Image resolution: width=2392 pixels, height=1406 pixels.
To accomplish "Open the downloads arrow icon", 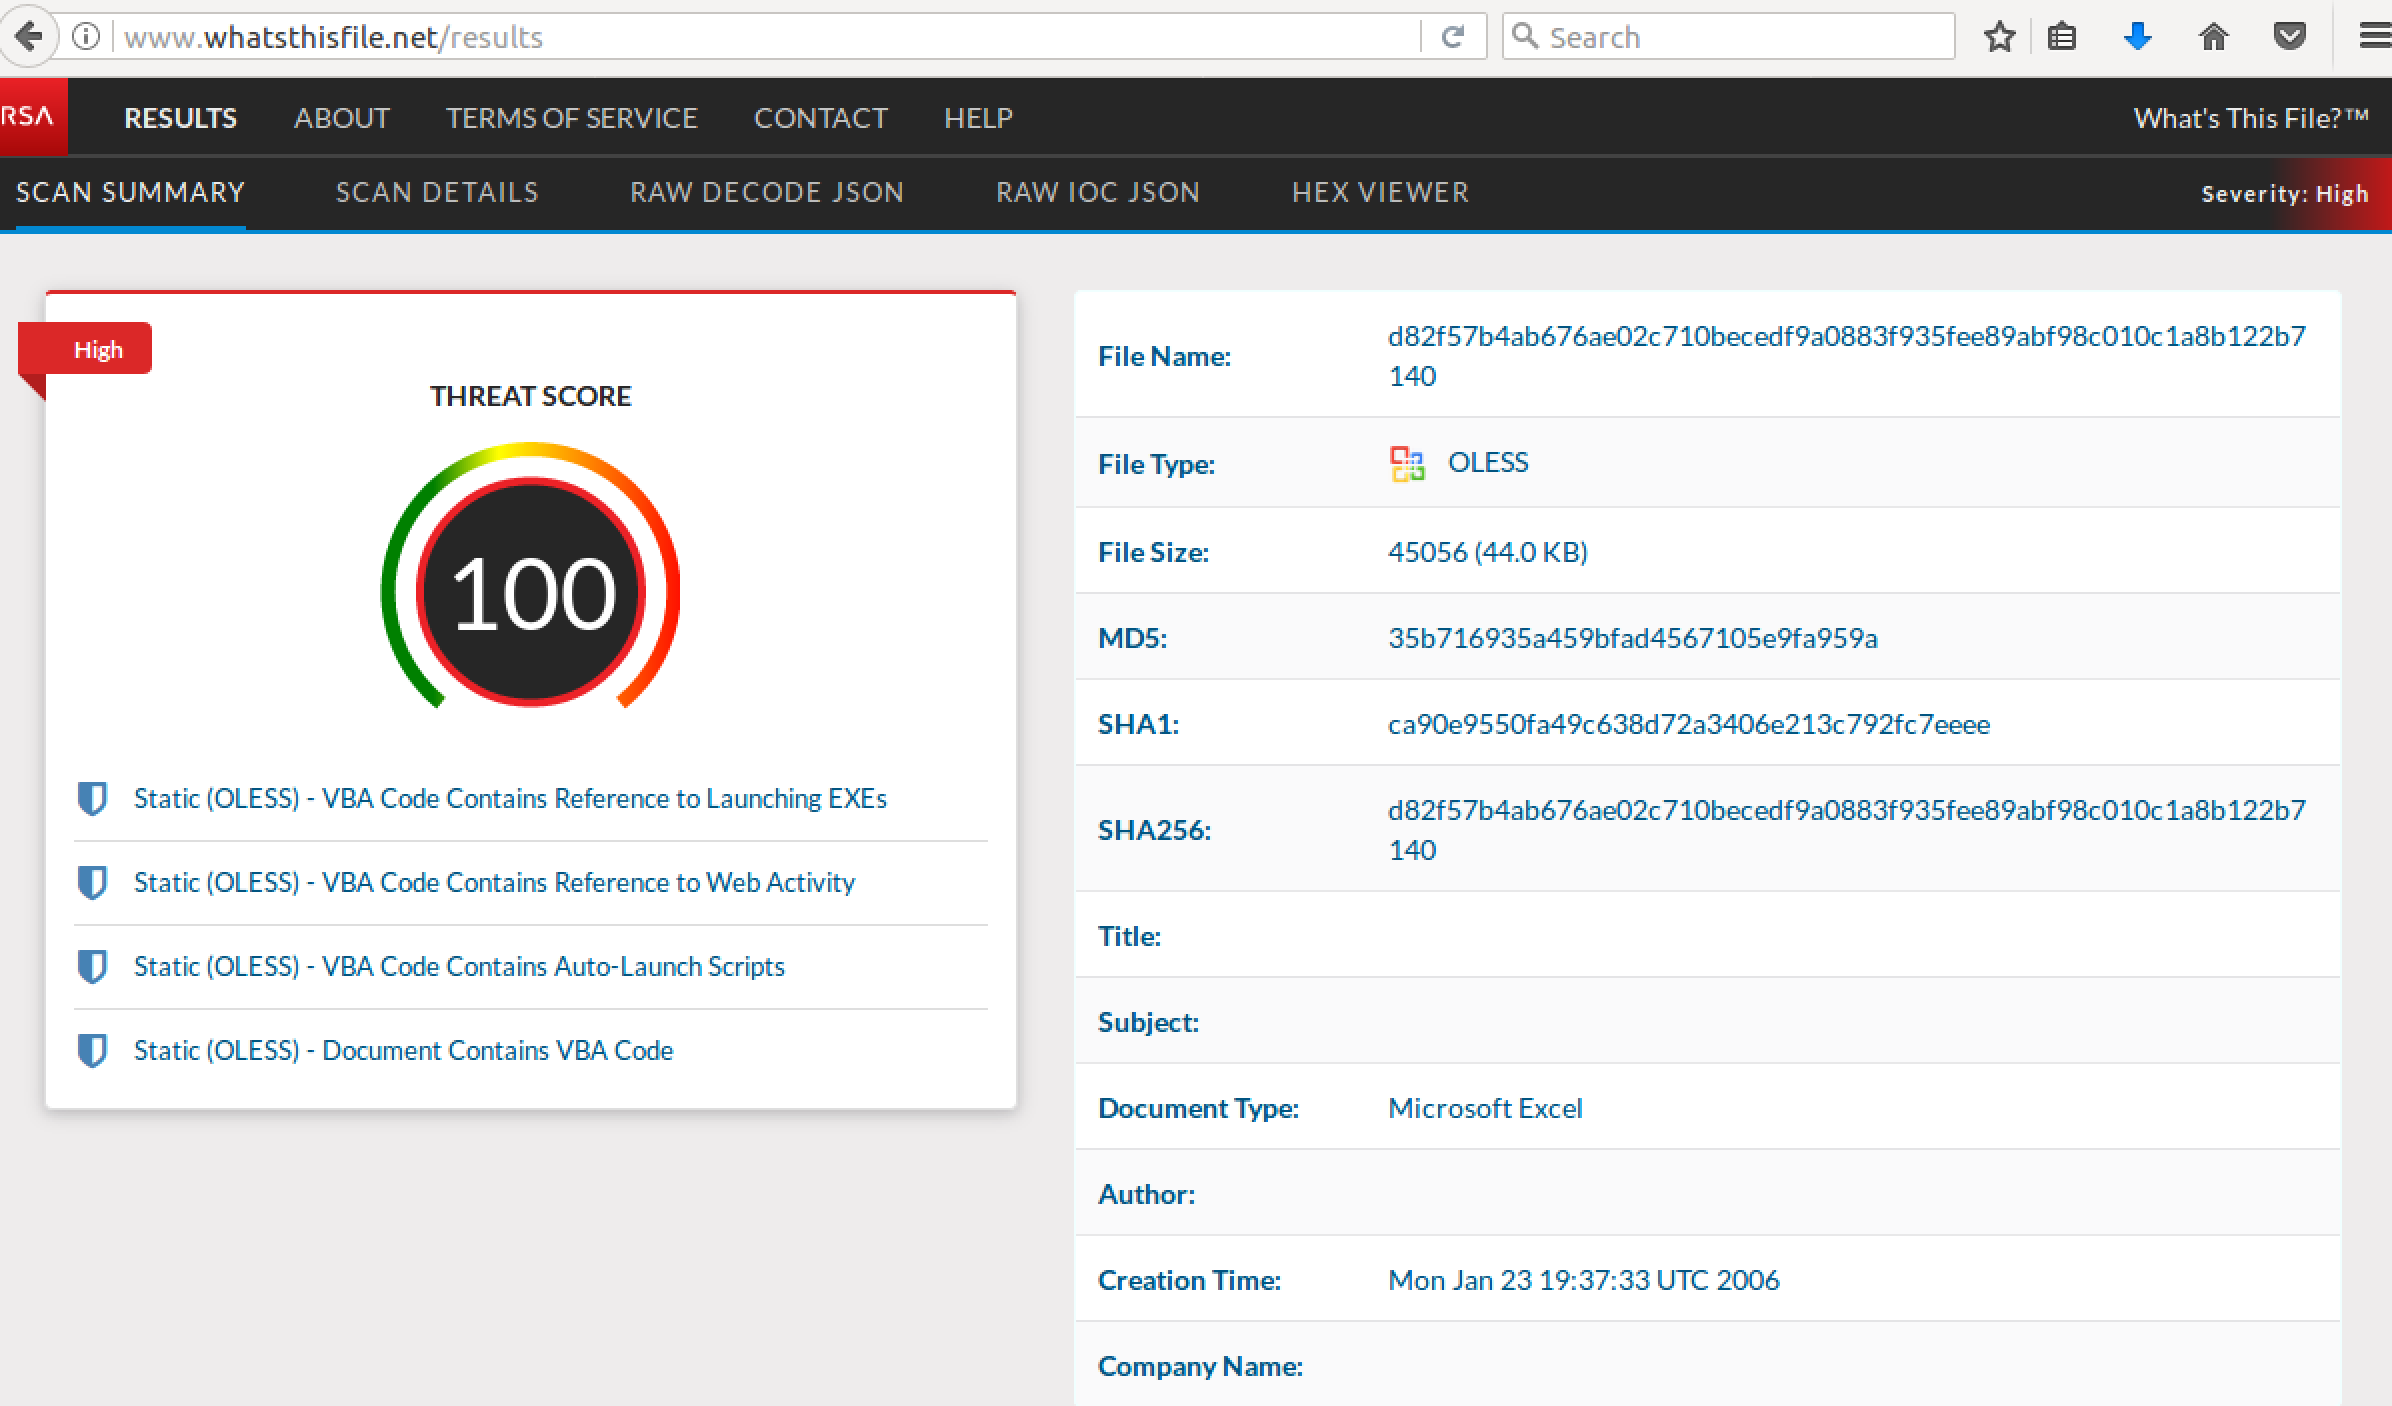I will [x=2137, y=37].
